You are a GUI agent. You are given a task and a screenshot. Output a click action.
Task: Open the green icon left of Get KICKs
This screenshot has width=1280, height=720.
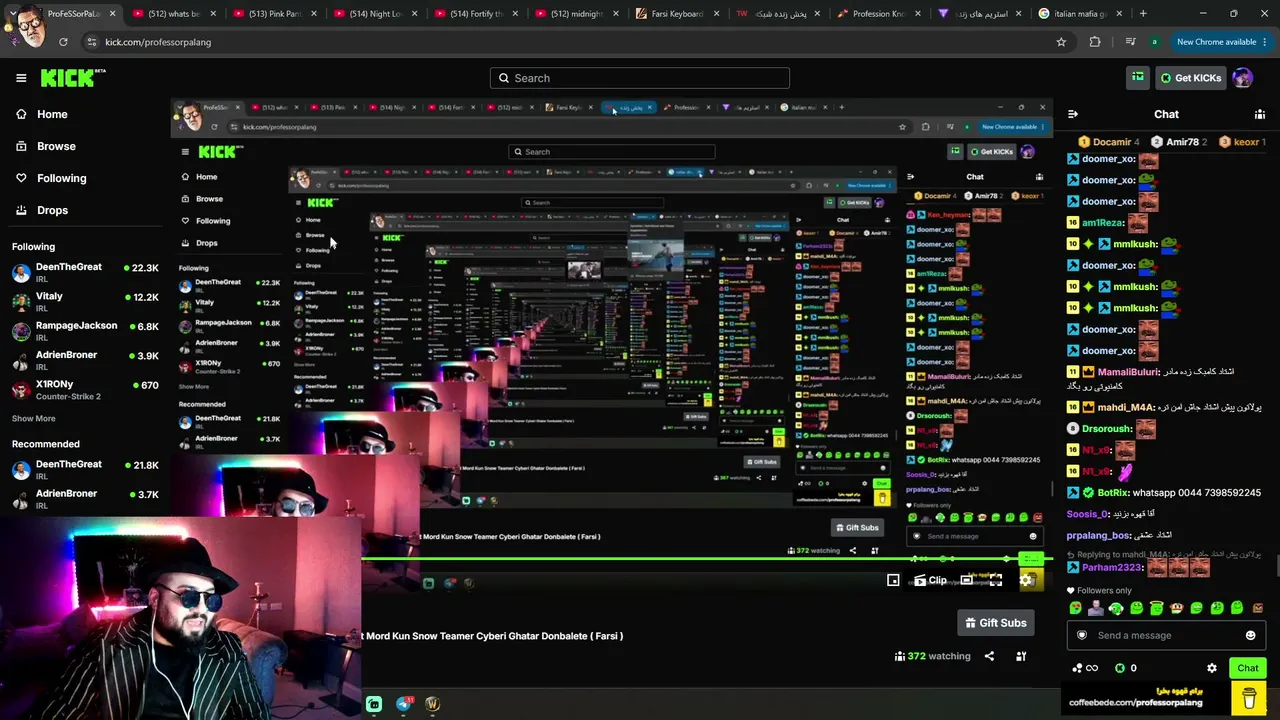[x=1138, y=78]
